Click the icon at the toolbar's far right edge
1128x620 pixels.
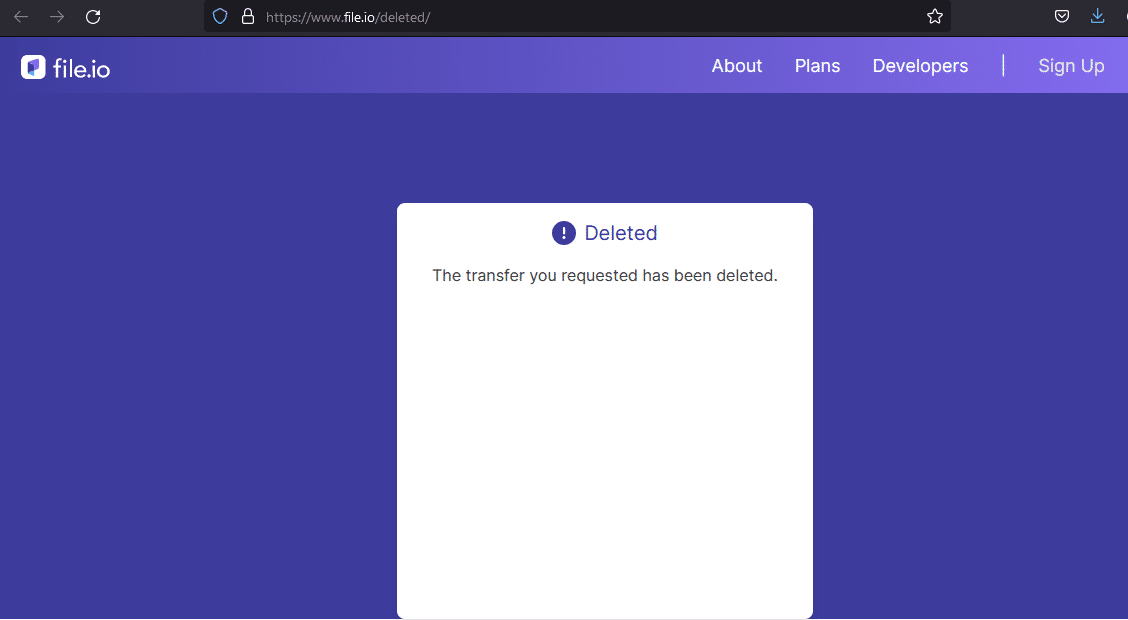(1124, 16)
